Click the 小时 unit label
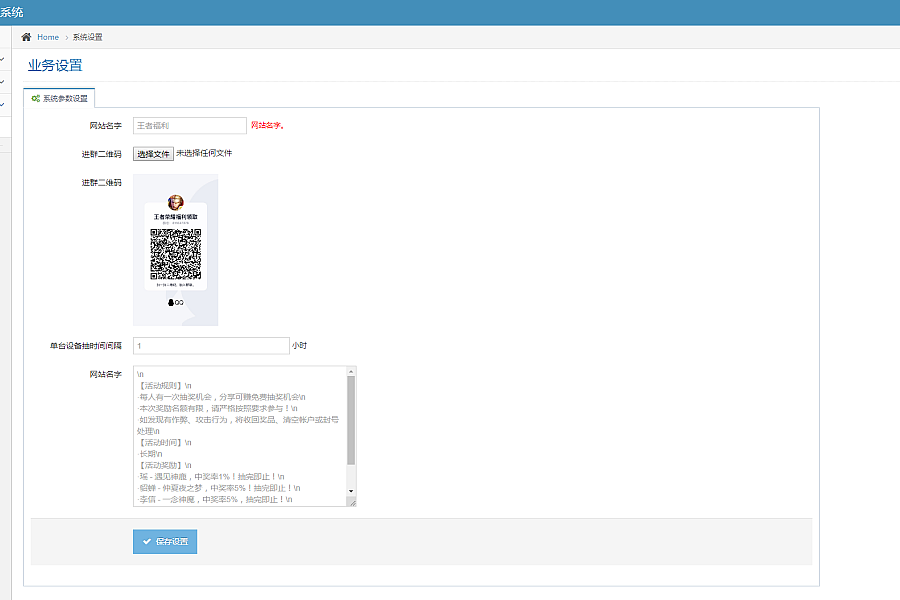 [x=299, y=346]
